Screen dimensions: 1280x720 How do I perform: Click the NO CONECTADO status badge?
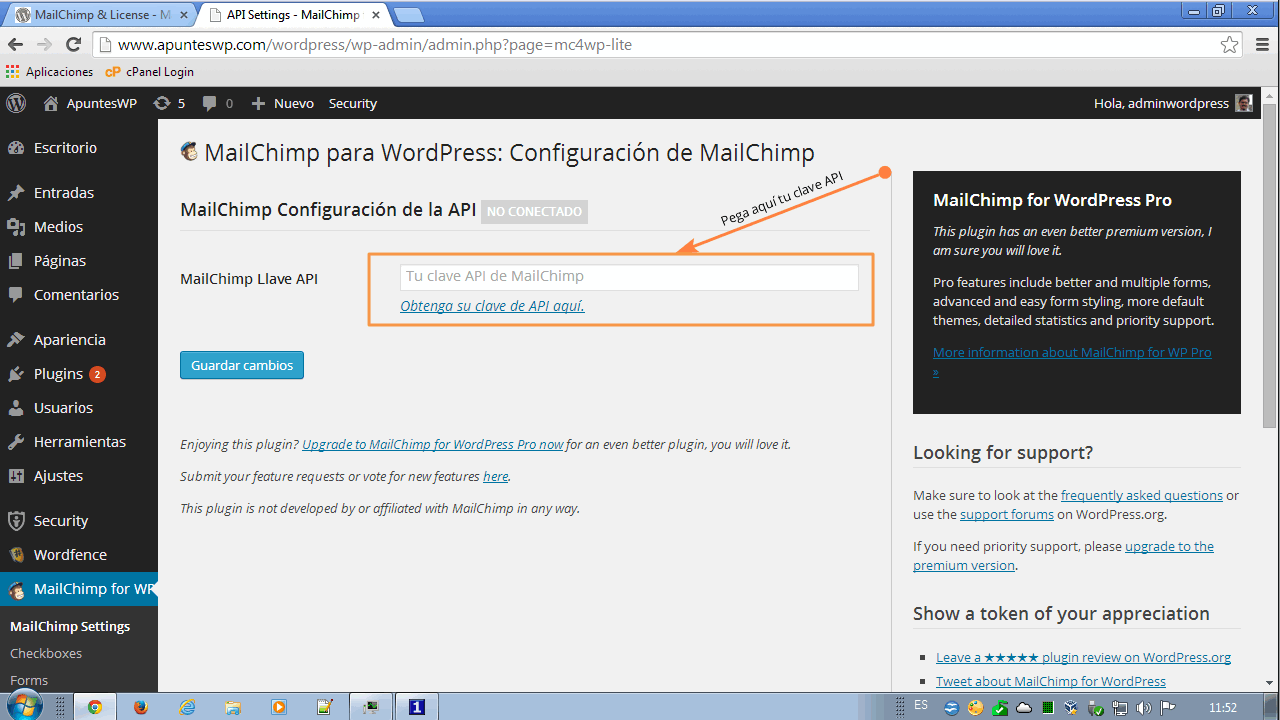(534, 211)
